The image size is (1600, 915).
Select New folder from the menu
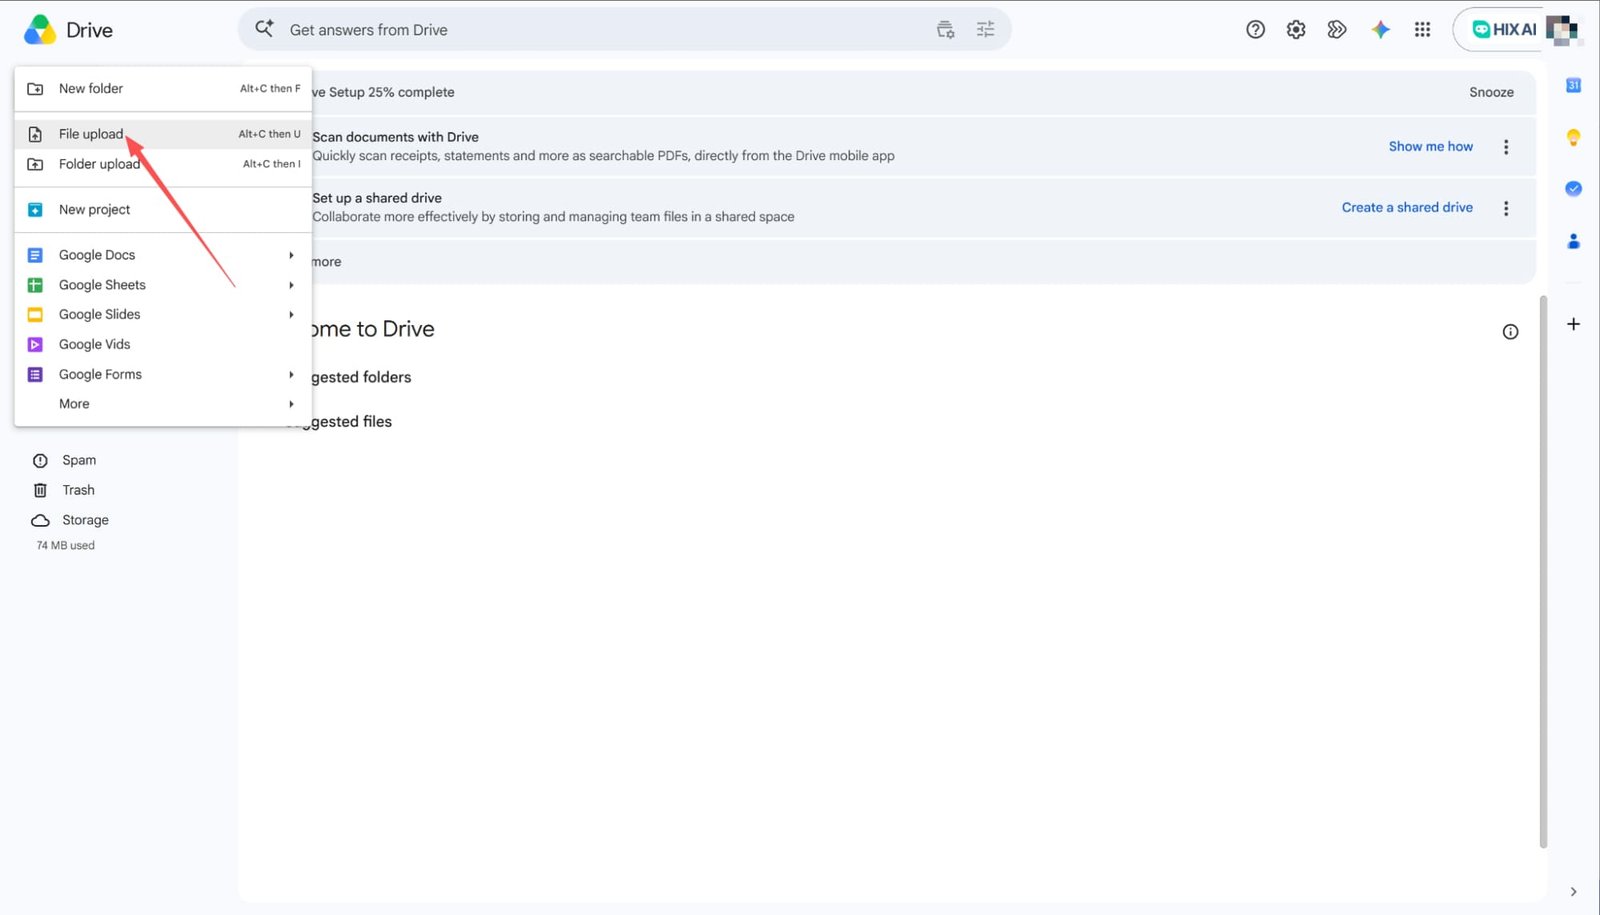pos(163,88)
